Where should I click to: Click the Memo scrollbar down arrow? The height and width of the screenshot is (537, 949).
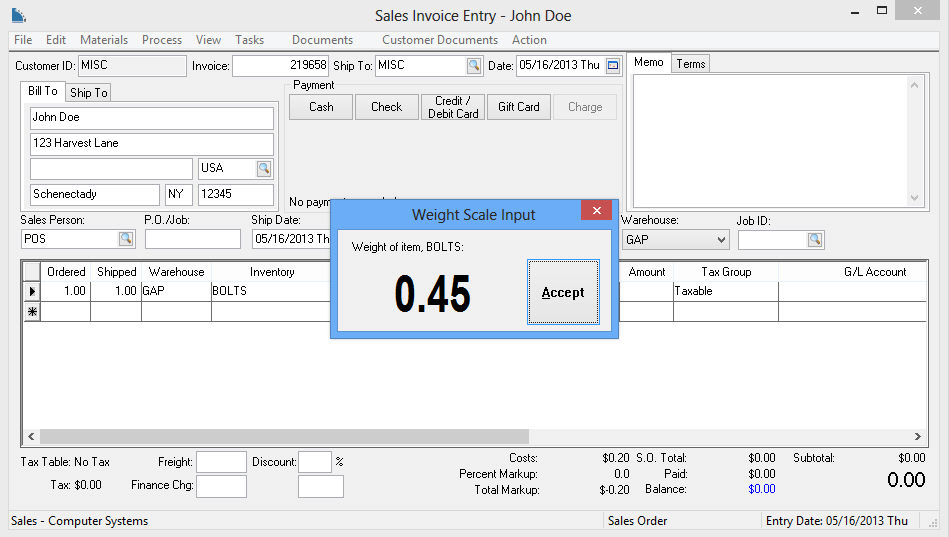(912, 198)
